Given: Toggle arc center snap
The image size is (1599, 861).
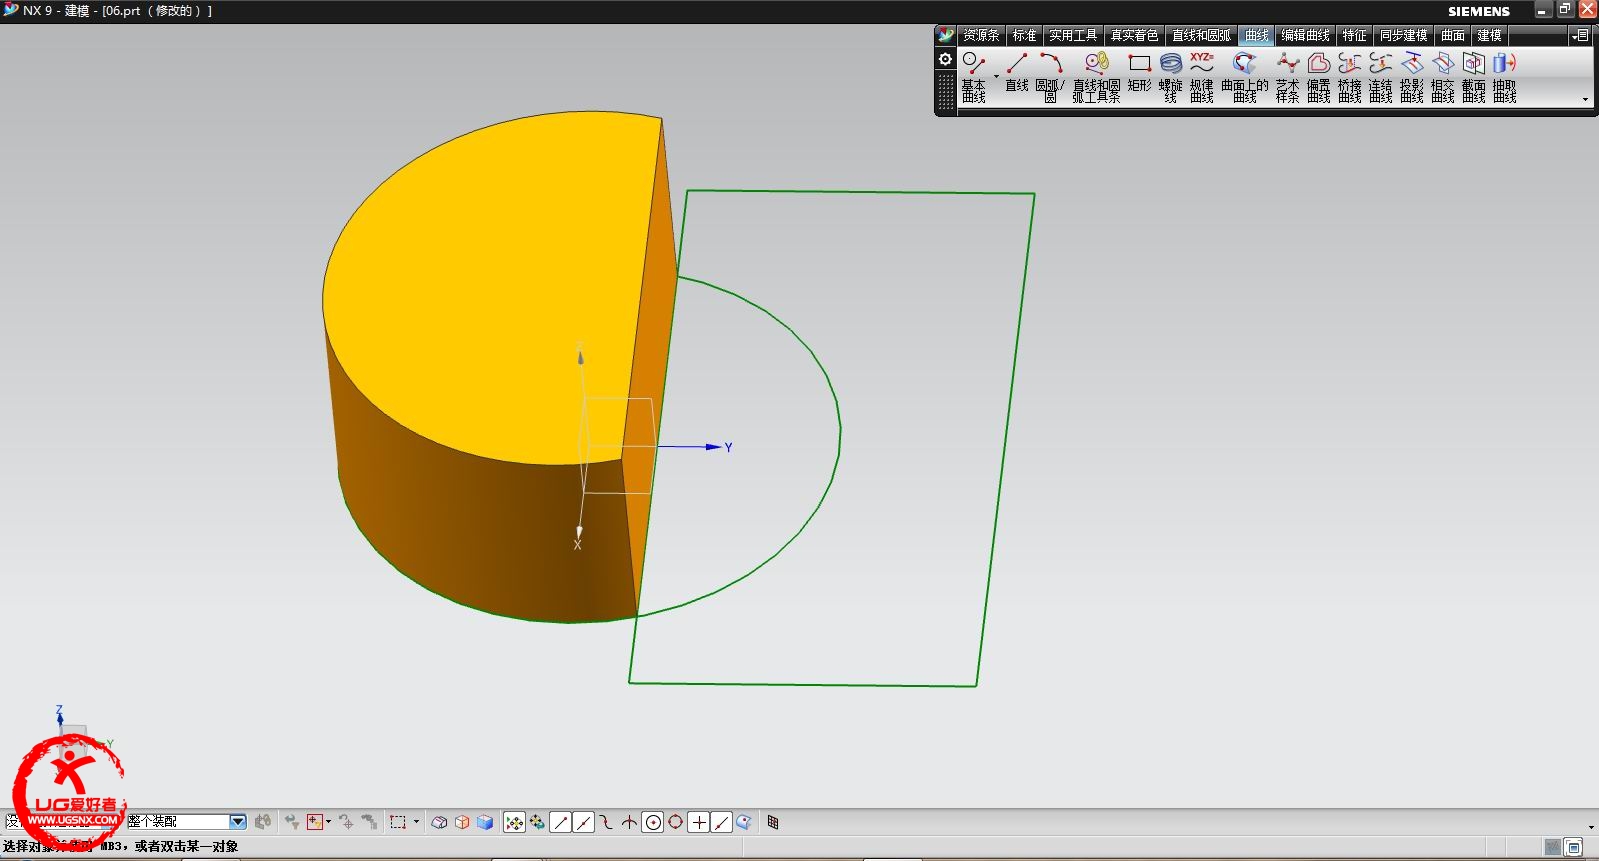Looking at the screenshot, I should pyautogui.click(x=653, y=822).
